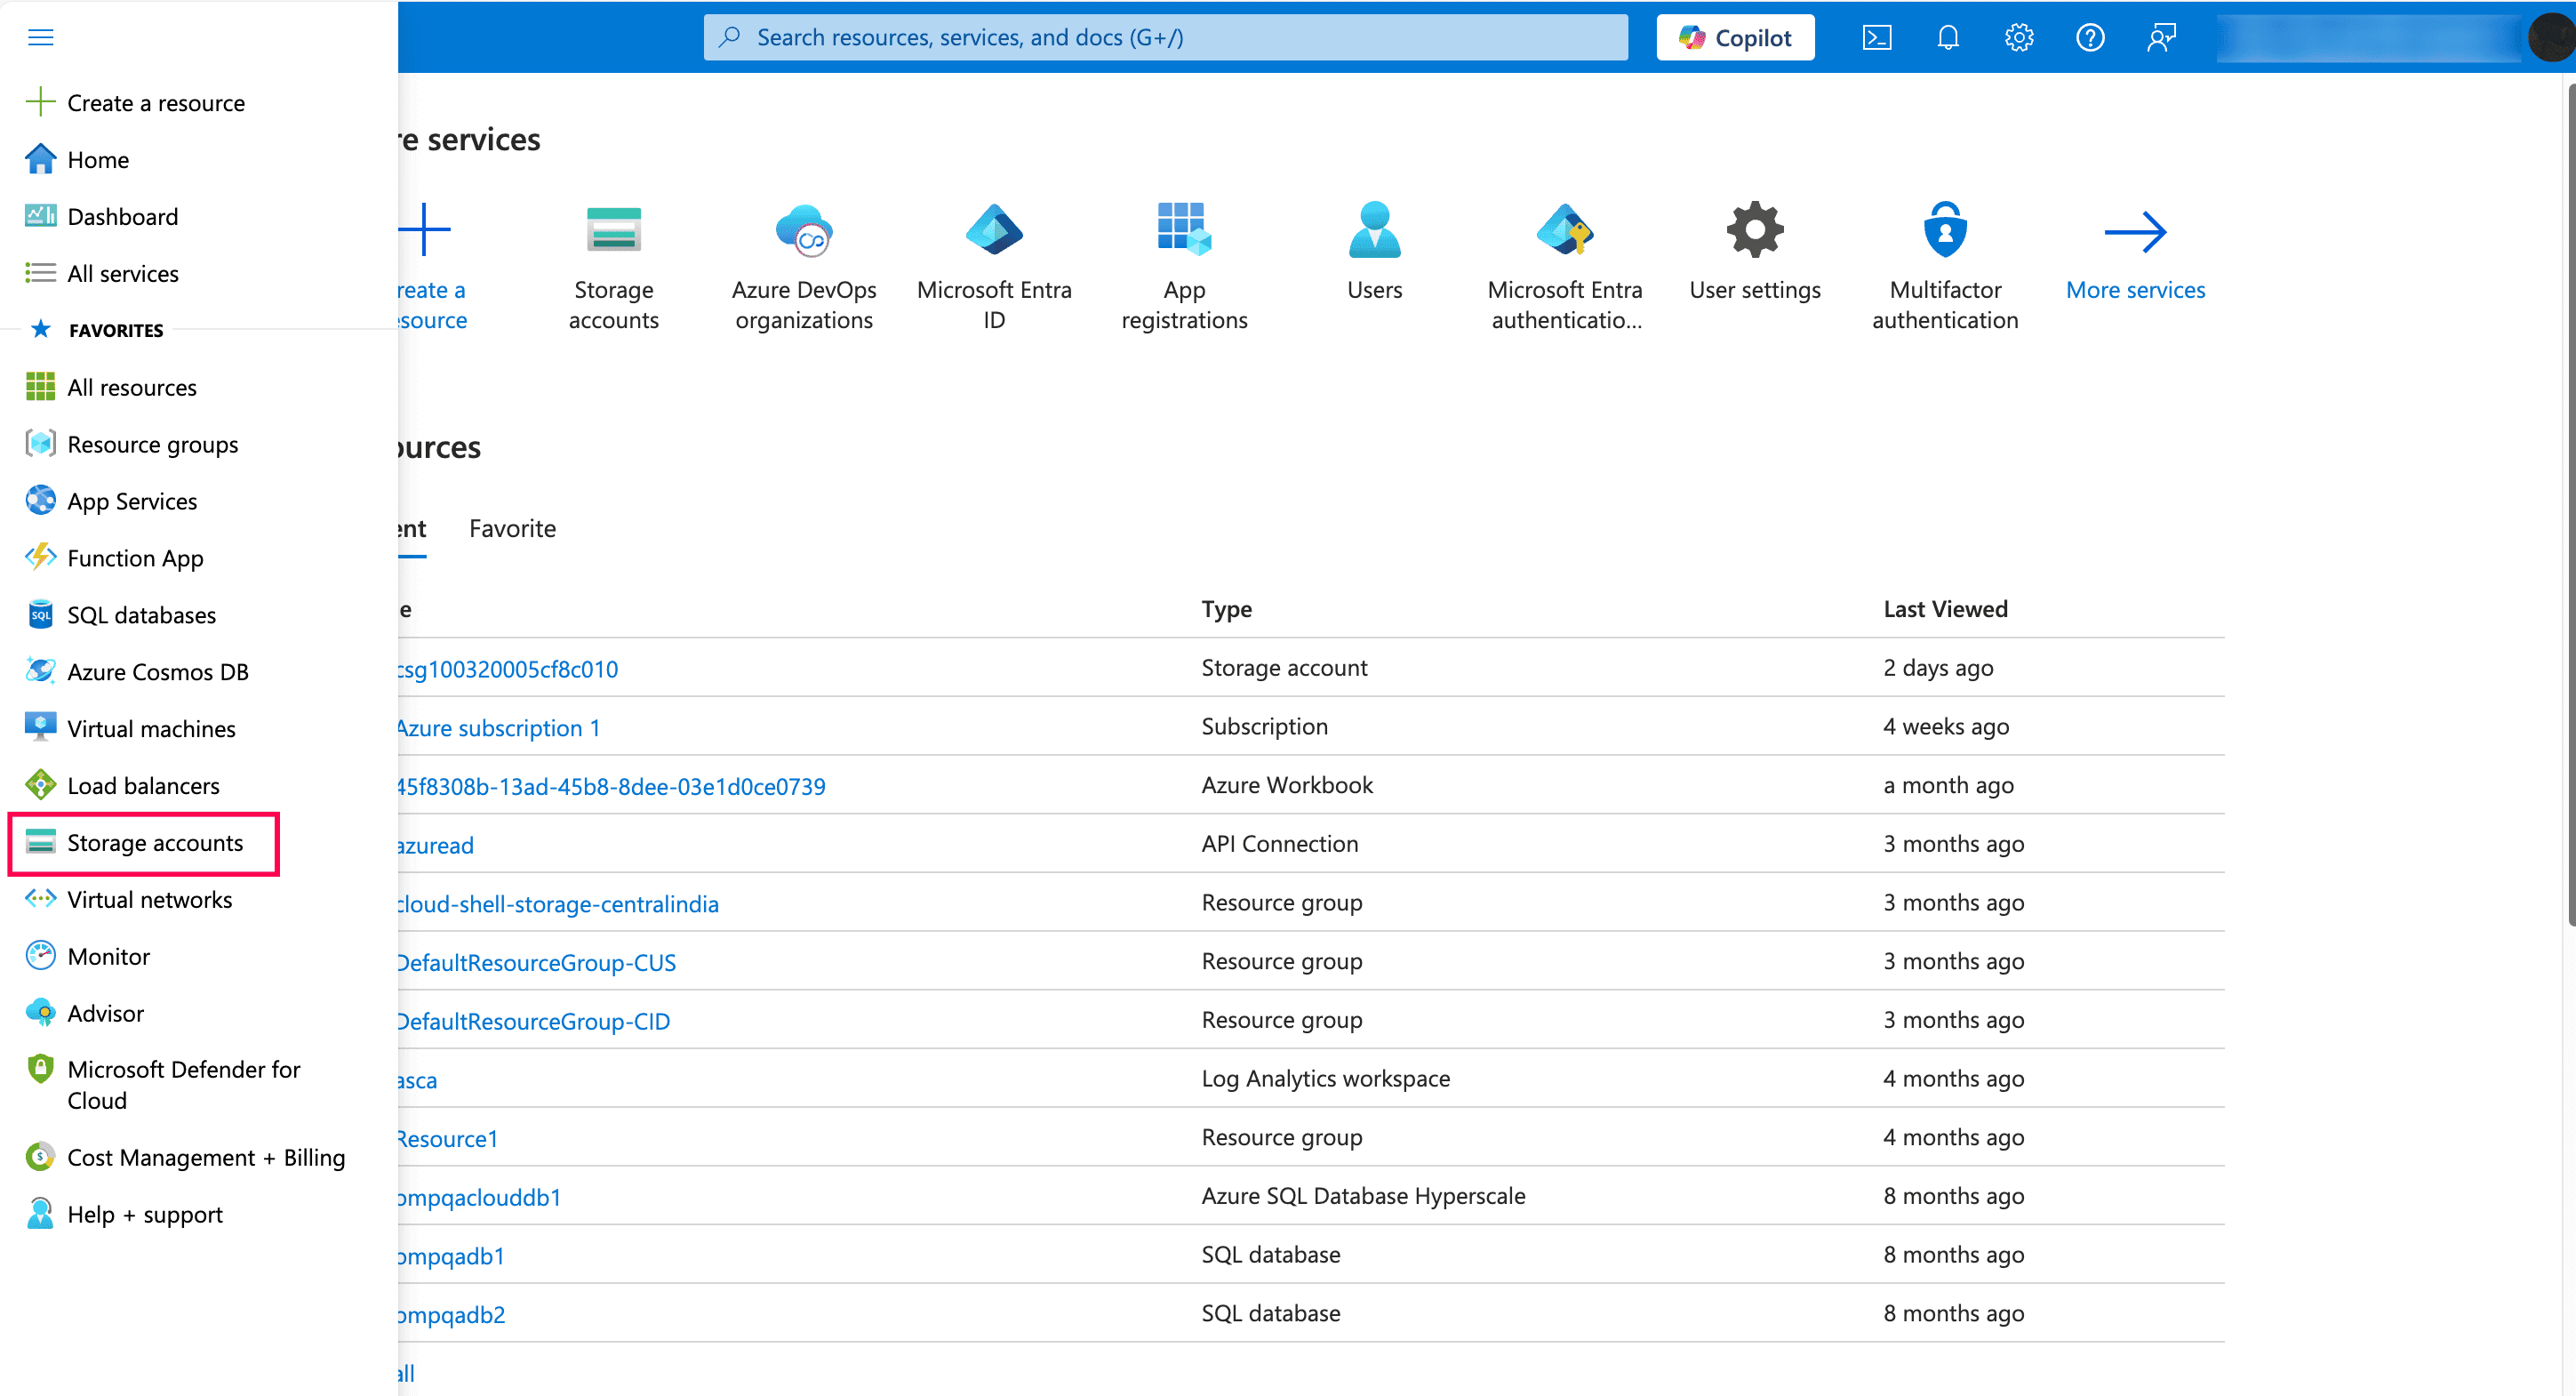Open portal settings gear icon
Image resolution: width=2576 pixels, height=1396 pixels.
(x=2018, y=37)
